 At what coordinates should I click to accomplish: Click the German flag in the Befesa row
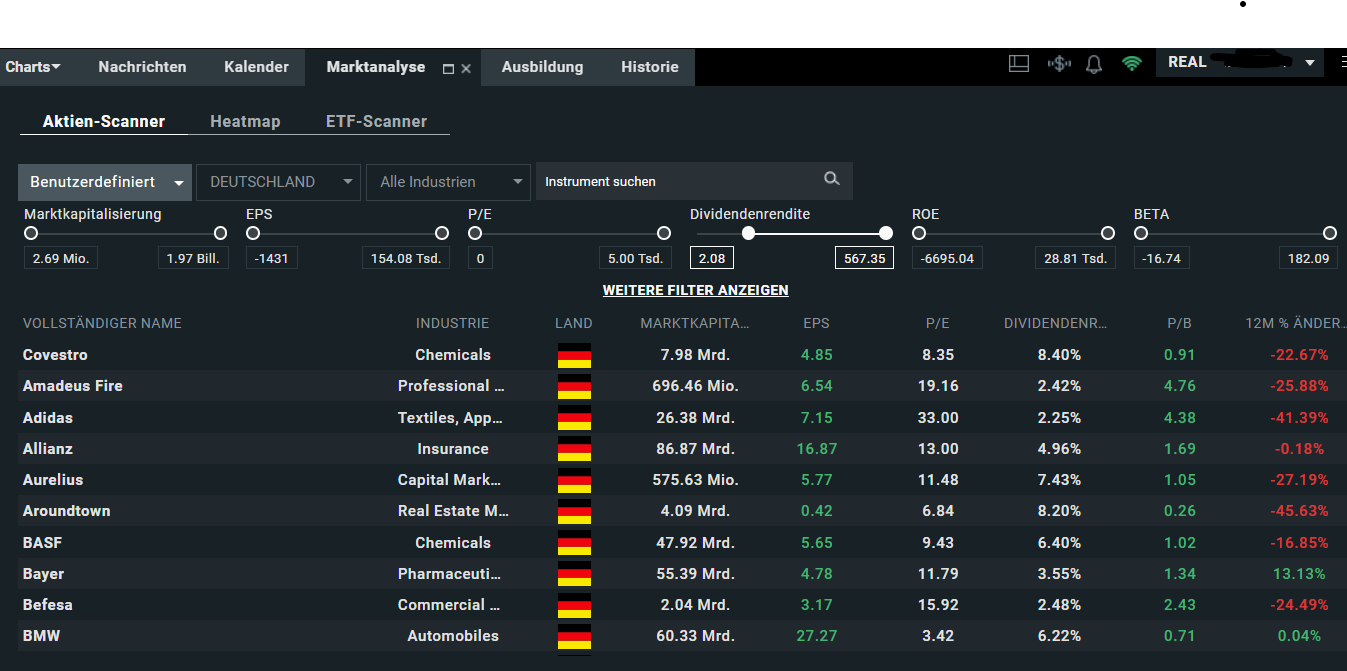coord(574,605)
